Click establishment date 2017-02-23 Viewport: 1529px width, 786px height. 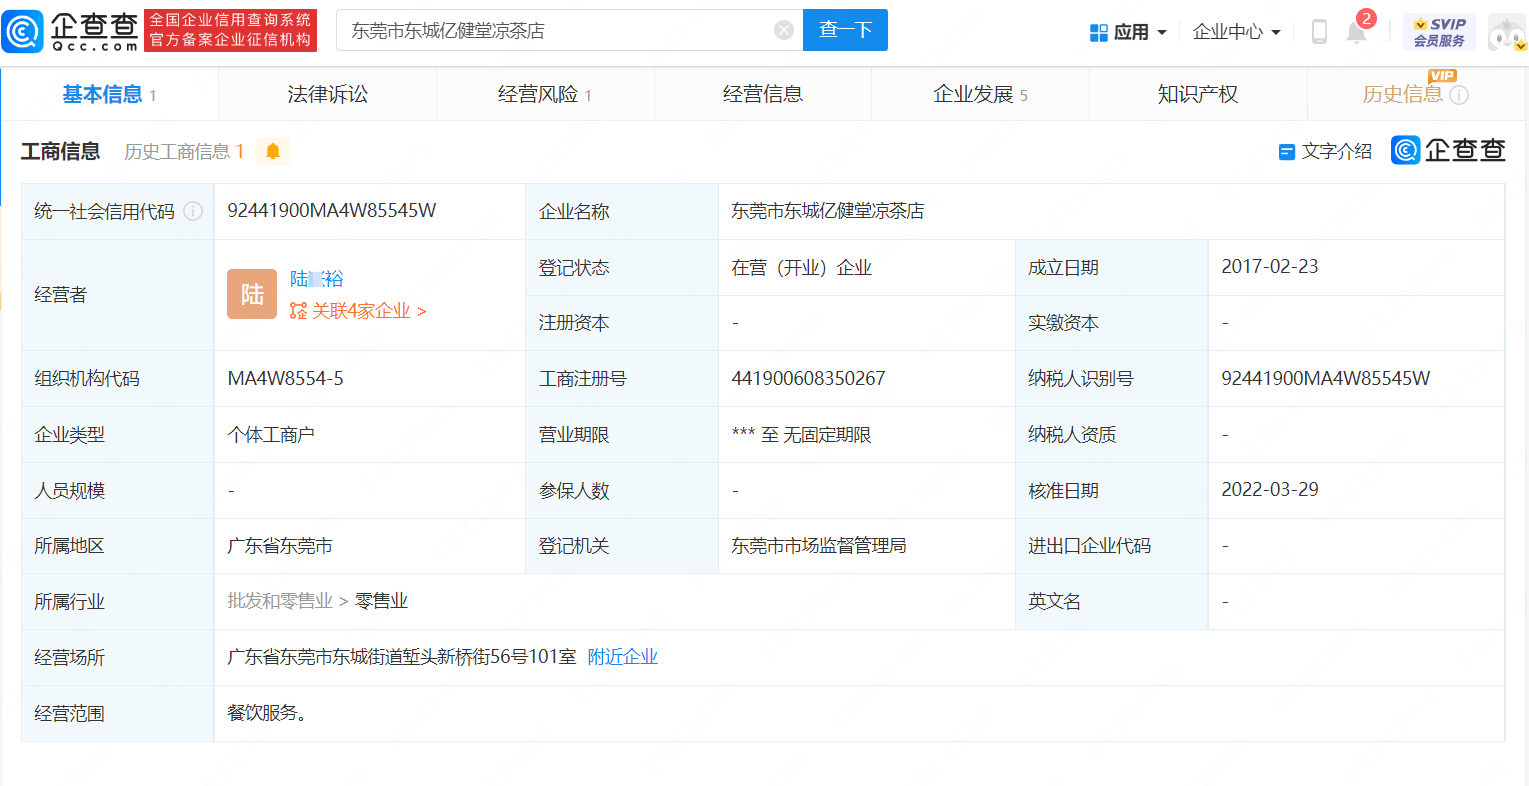(1270, 266)
